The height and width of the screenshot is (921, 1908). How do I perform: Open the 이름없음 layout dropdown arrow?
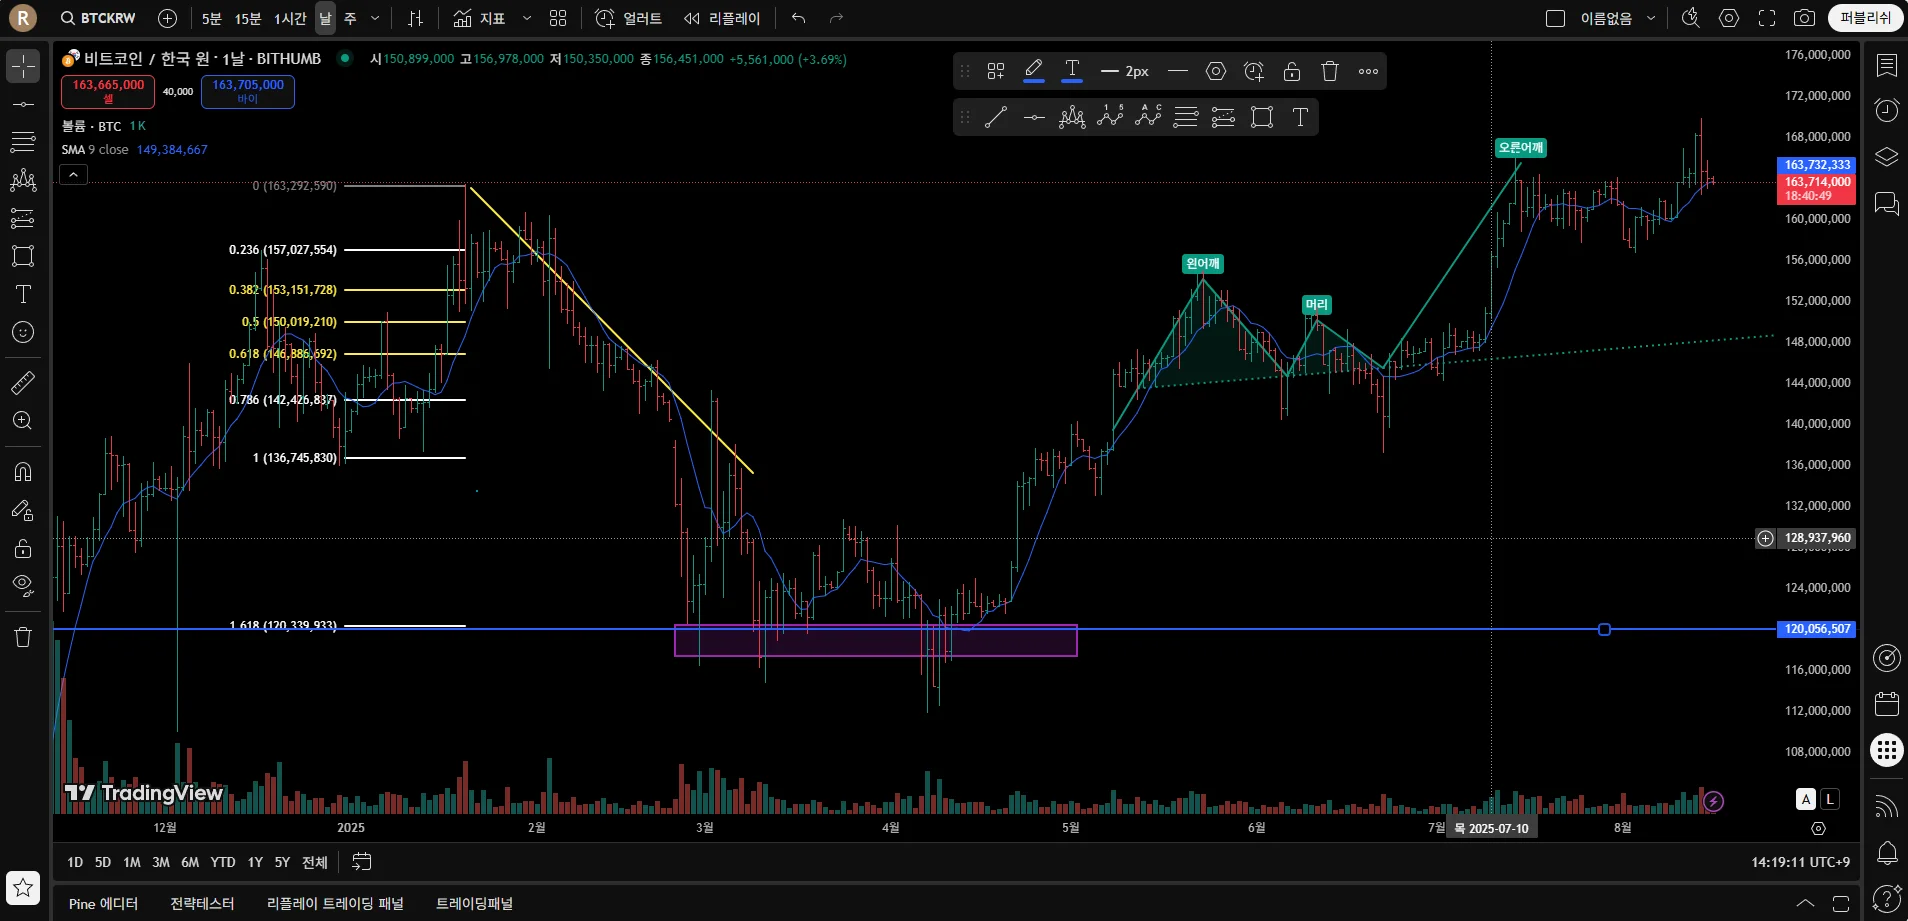pos(1651,18)
